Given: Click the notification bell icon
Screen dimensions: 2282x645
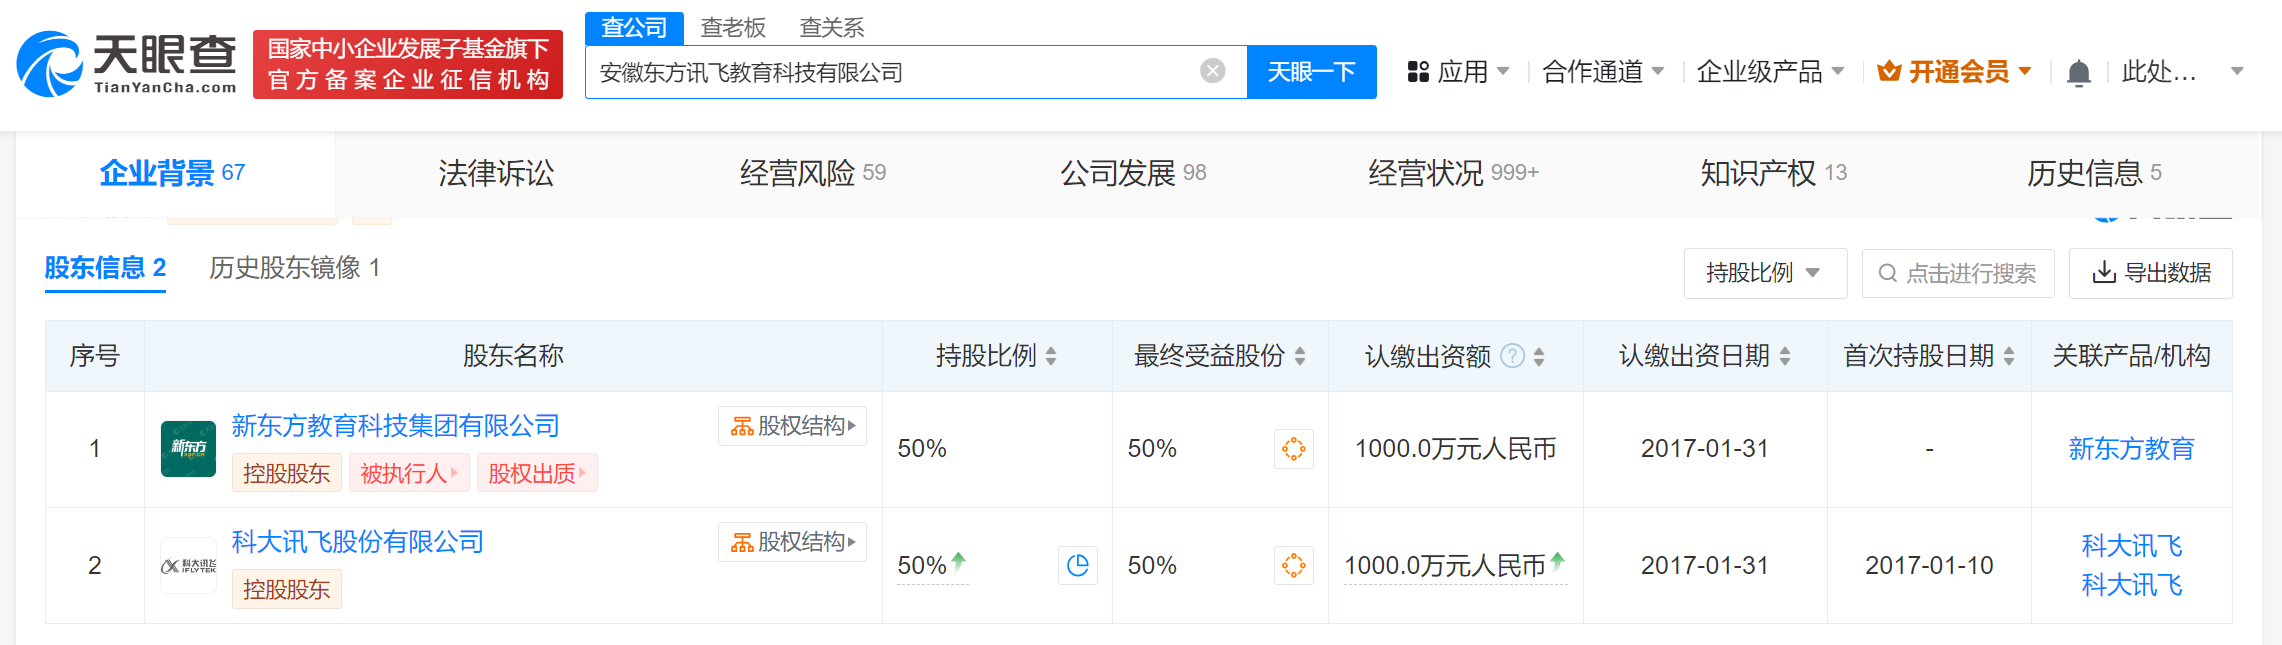Looking at the screenshot, I should pyautogui.click(x=2078, y=73).
